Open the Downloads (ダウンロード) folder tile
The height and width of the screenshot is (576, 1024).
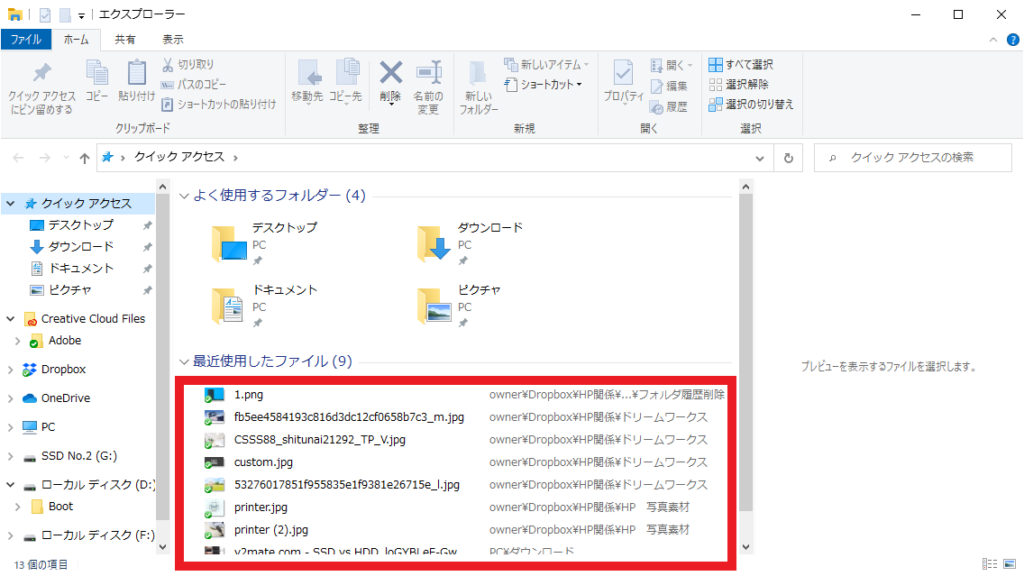pos(470,243)
